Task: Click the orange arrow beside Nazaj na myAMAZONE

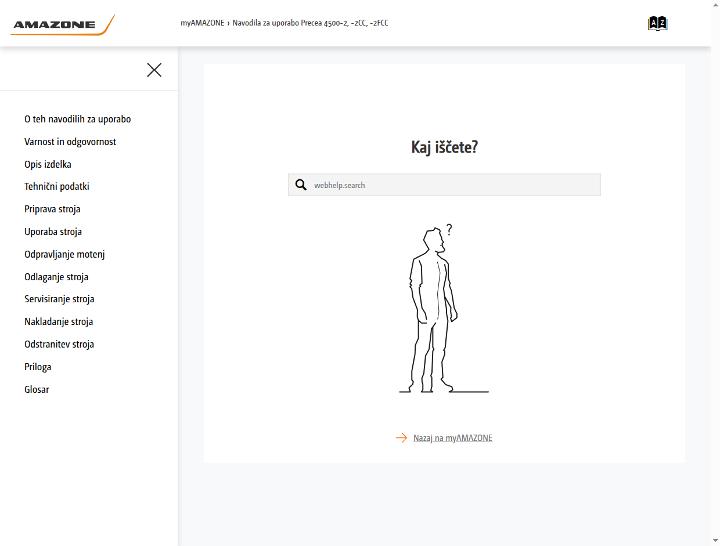Action: [x=401, y=438]
